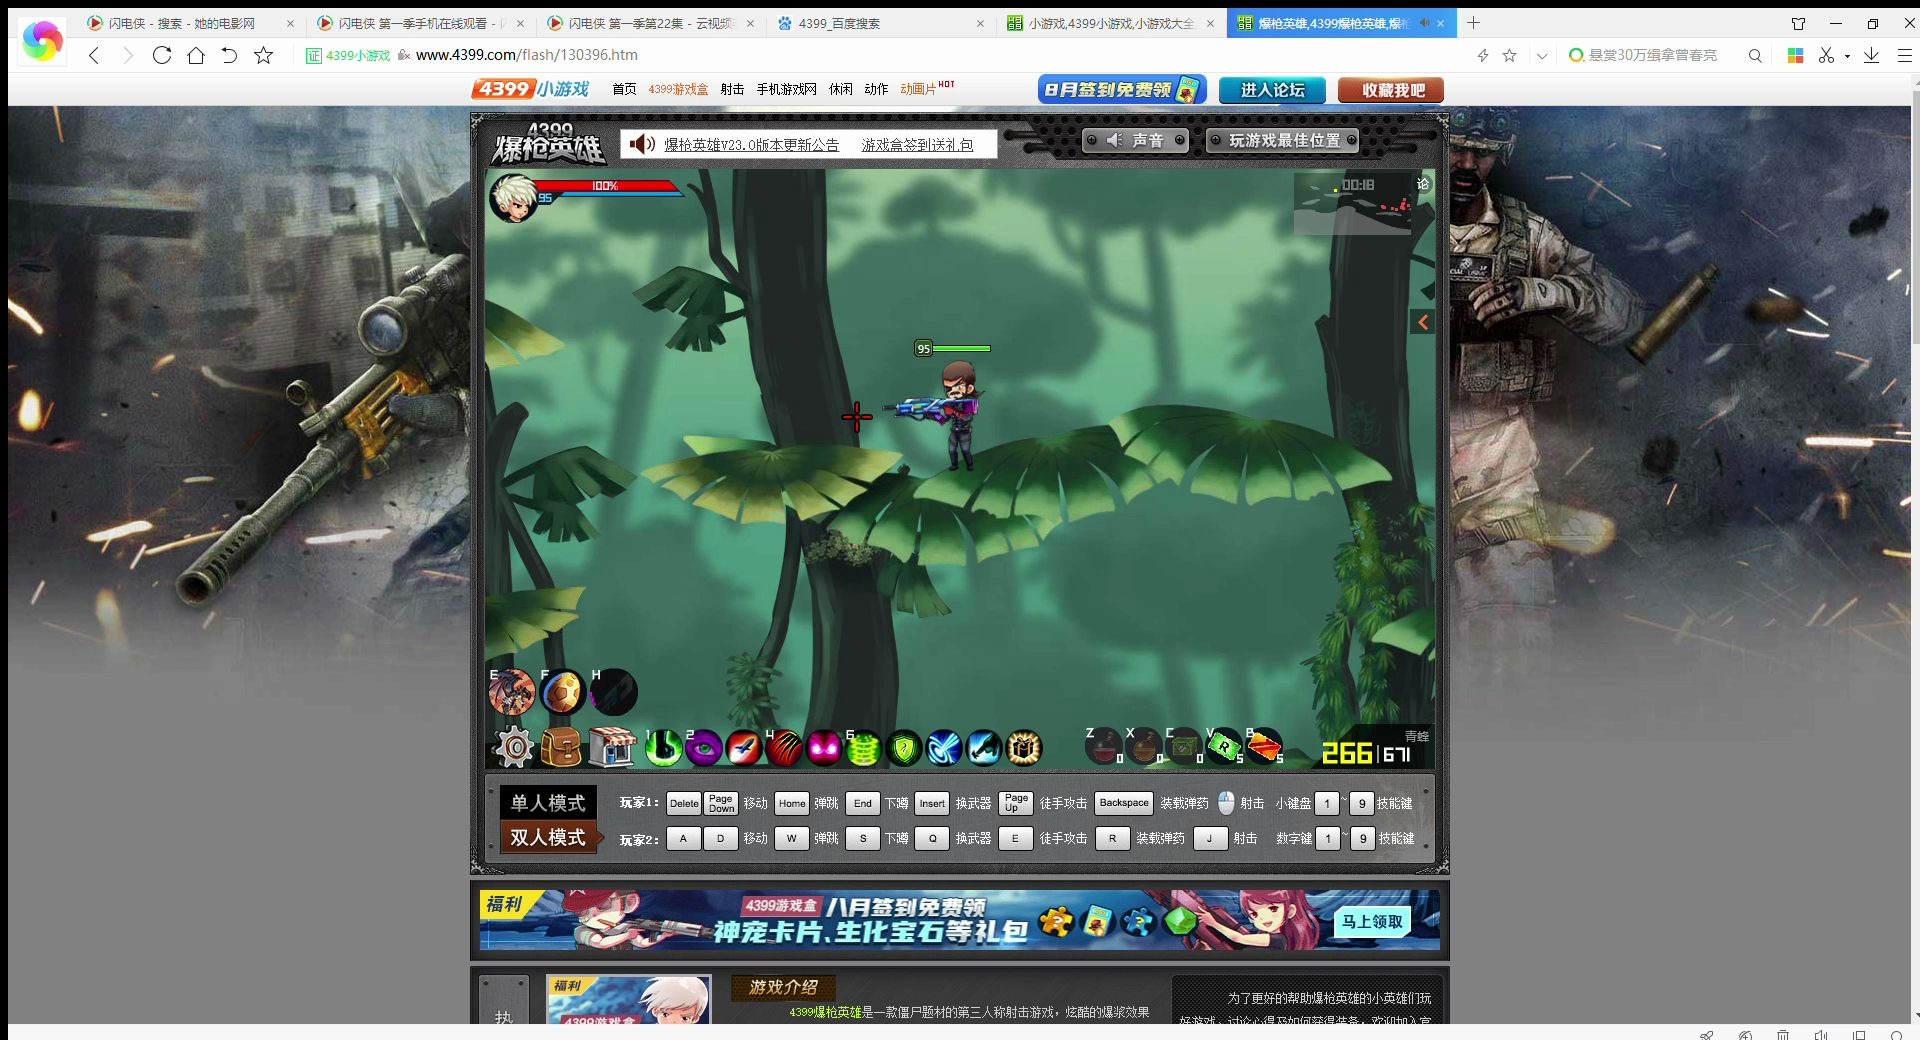The width and height of the screenshot is (1920, 1040).
Task: Mute the audio on the active tab
Action: [1423, 23]
